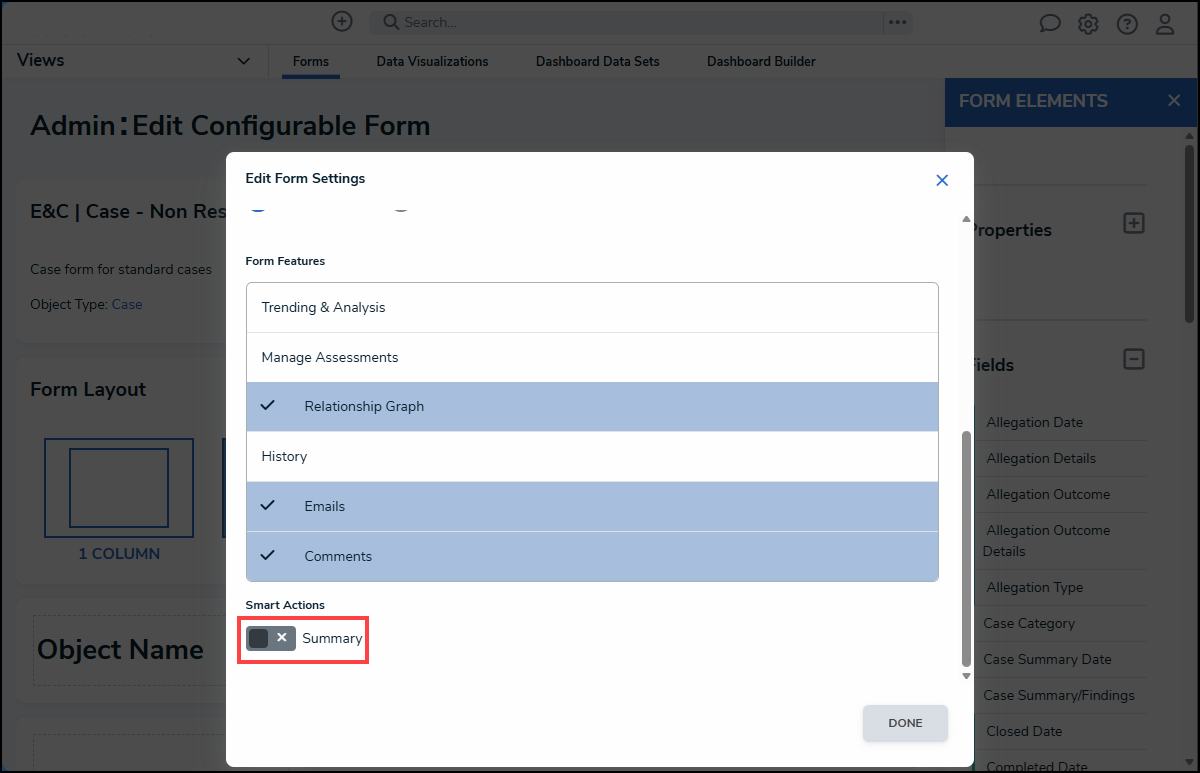Click the search bar ellipsis icon
The image size is (1200, 773).
click(x=897, y=22)
